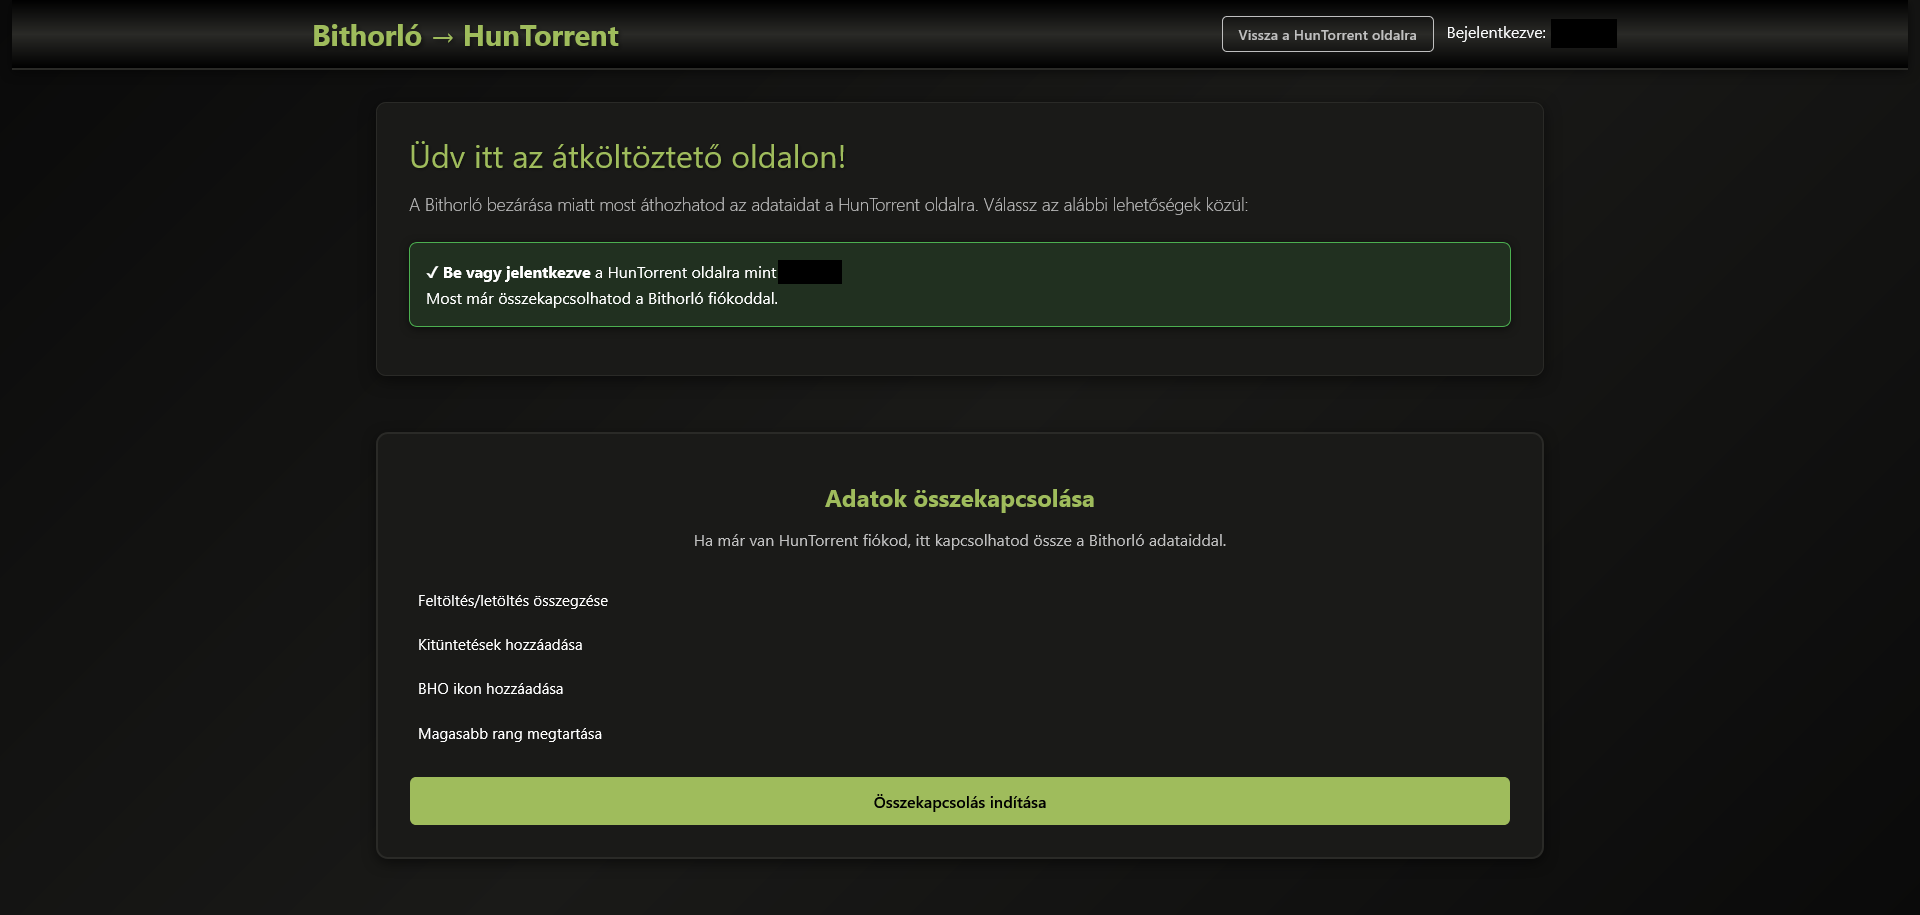1920x915 pixels.
Task: Click the Adatok összekapcsolása heading
Action: [959, 499]
